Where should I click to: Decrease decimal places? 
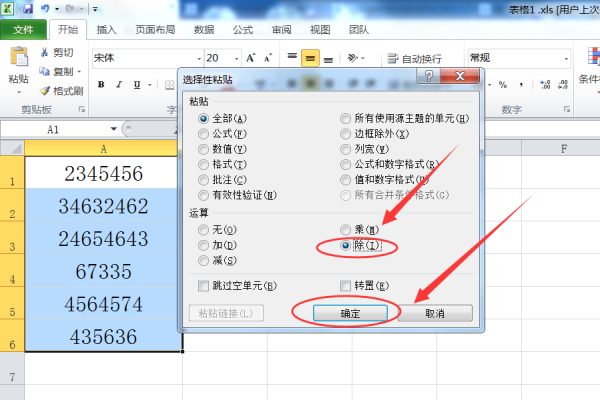click(x=563, y=85)
